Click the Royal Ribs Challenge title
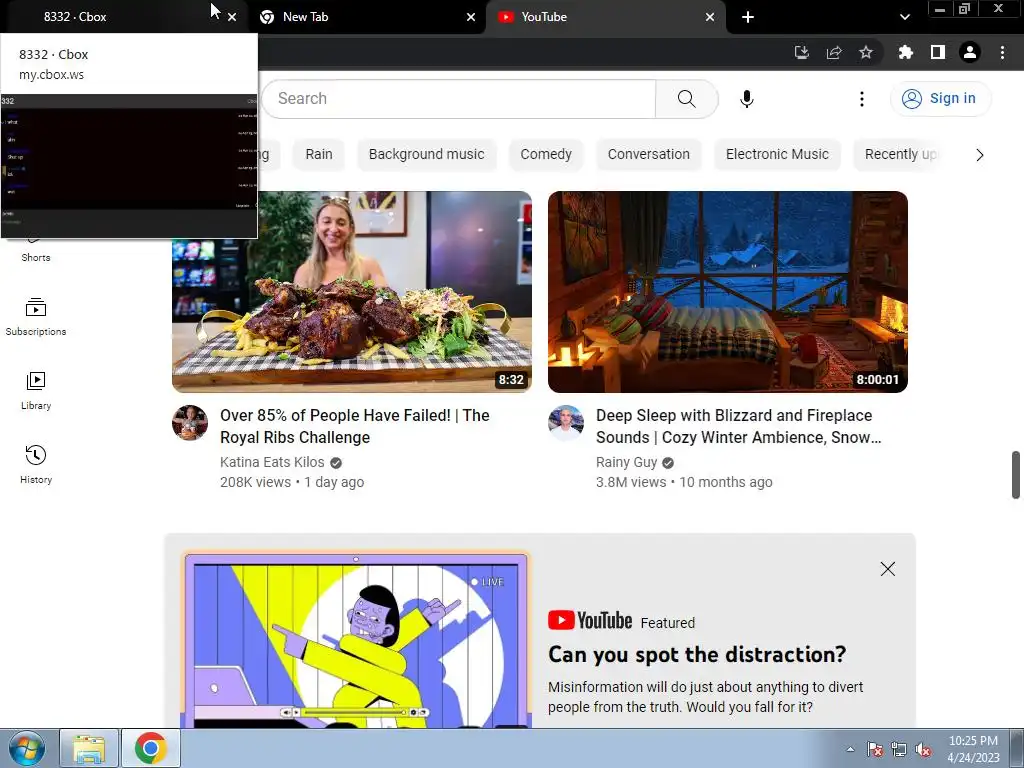Viewport: 1024px width, 768px height. [355, 426]
